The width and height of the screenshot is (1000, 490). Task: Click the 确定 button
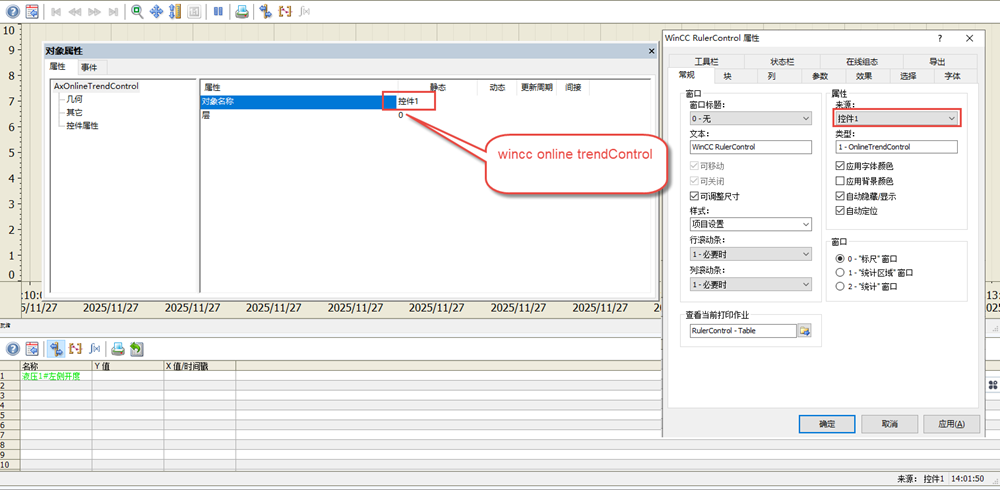pos(826,423)
